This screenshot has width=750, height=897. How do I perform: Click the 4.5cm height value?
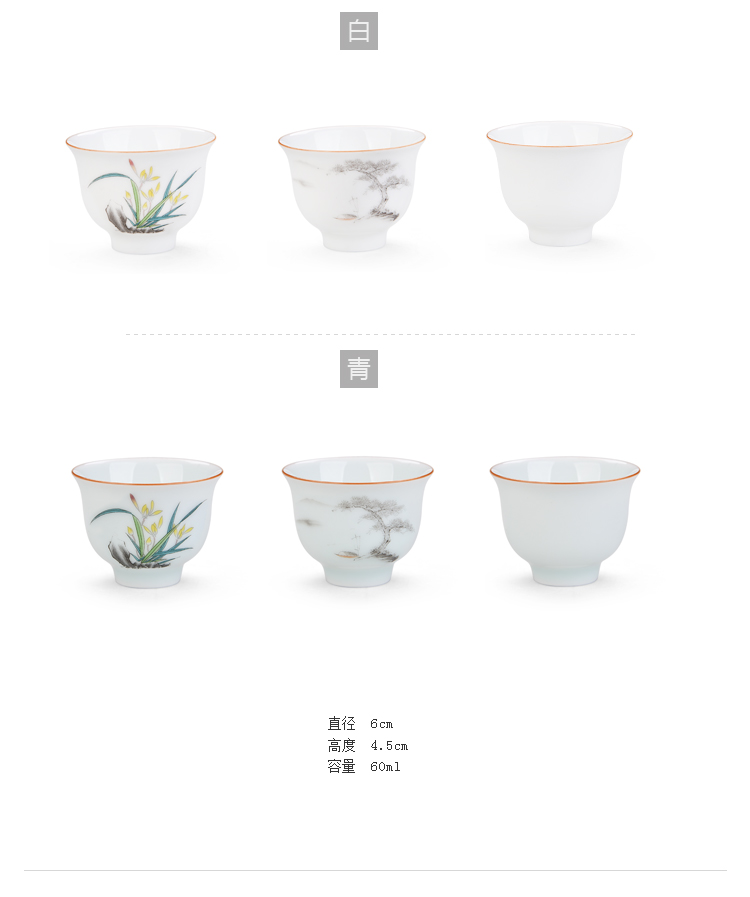[389, 746]
